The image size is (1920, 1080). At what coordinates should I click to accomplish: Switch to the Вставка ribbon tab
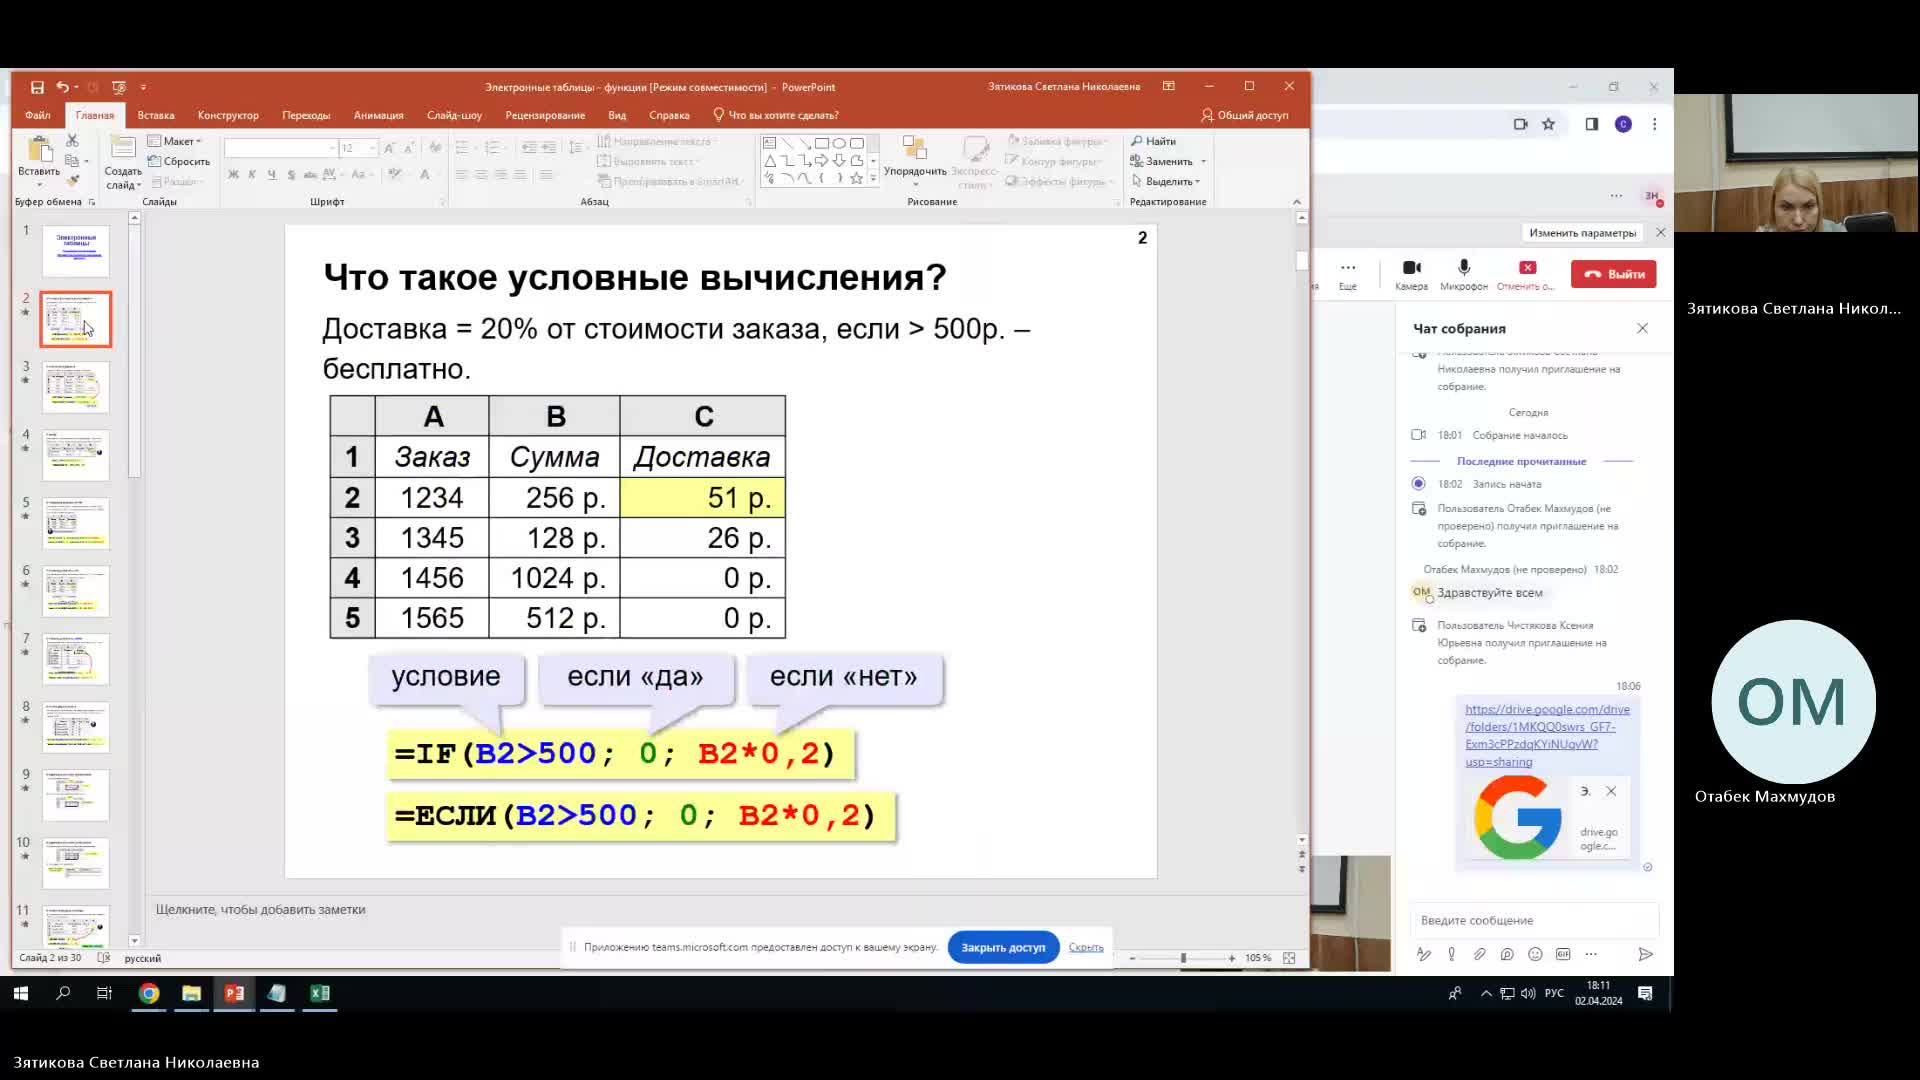click(156, 115)
